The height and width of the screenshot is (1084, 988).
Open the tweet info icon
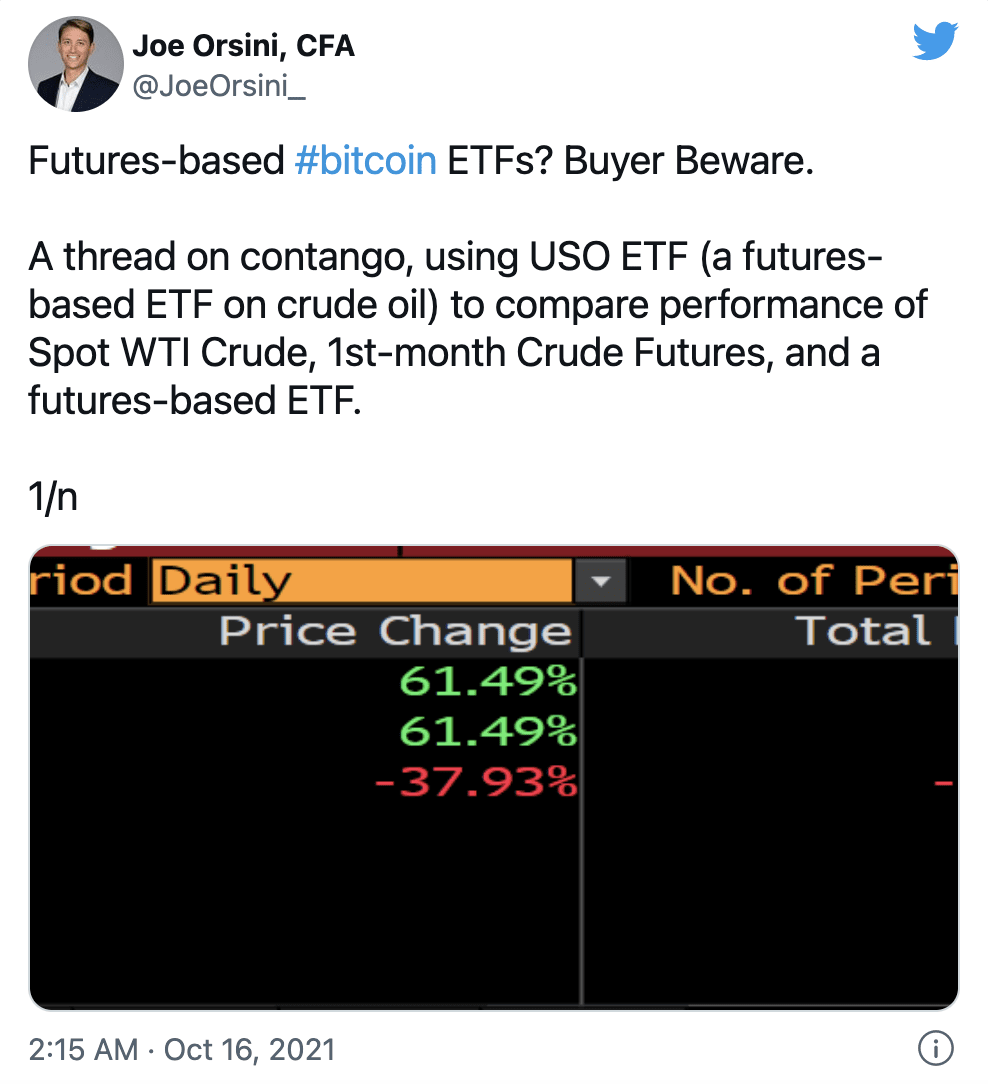(x=935, y=1048)
